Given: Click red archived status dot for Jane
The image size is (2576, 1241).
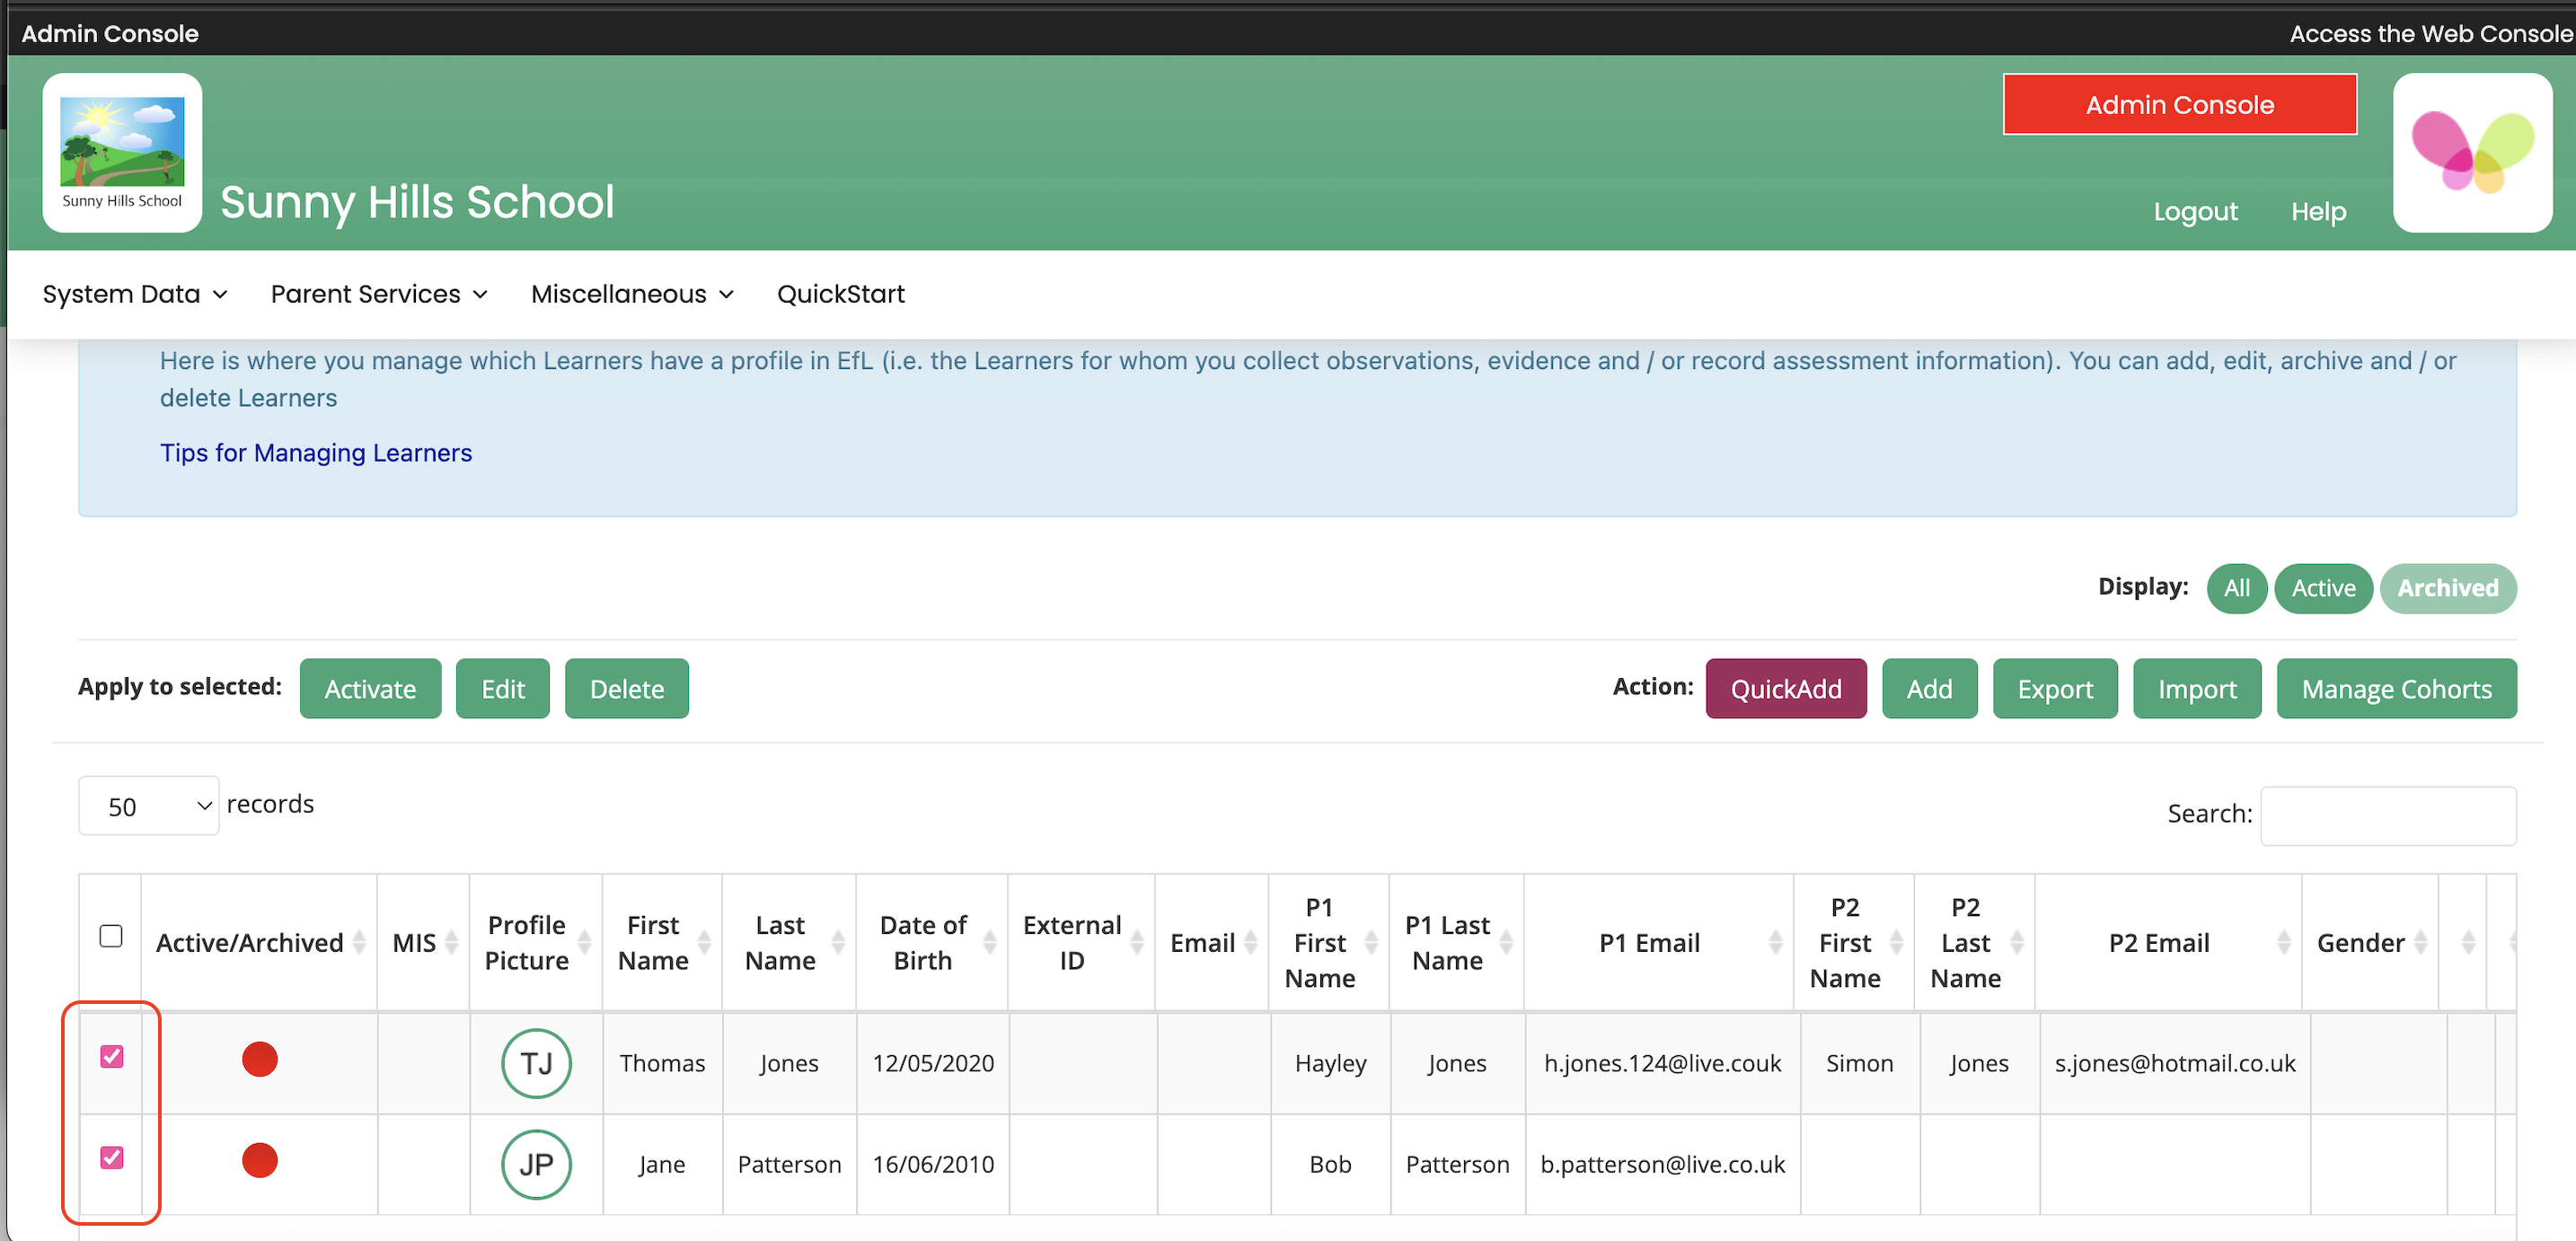Looking at the screenshot, I should (260, 1160).
